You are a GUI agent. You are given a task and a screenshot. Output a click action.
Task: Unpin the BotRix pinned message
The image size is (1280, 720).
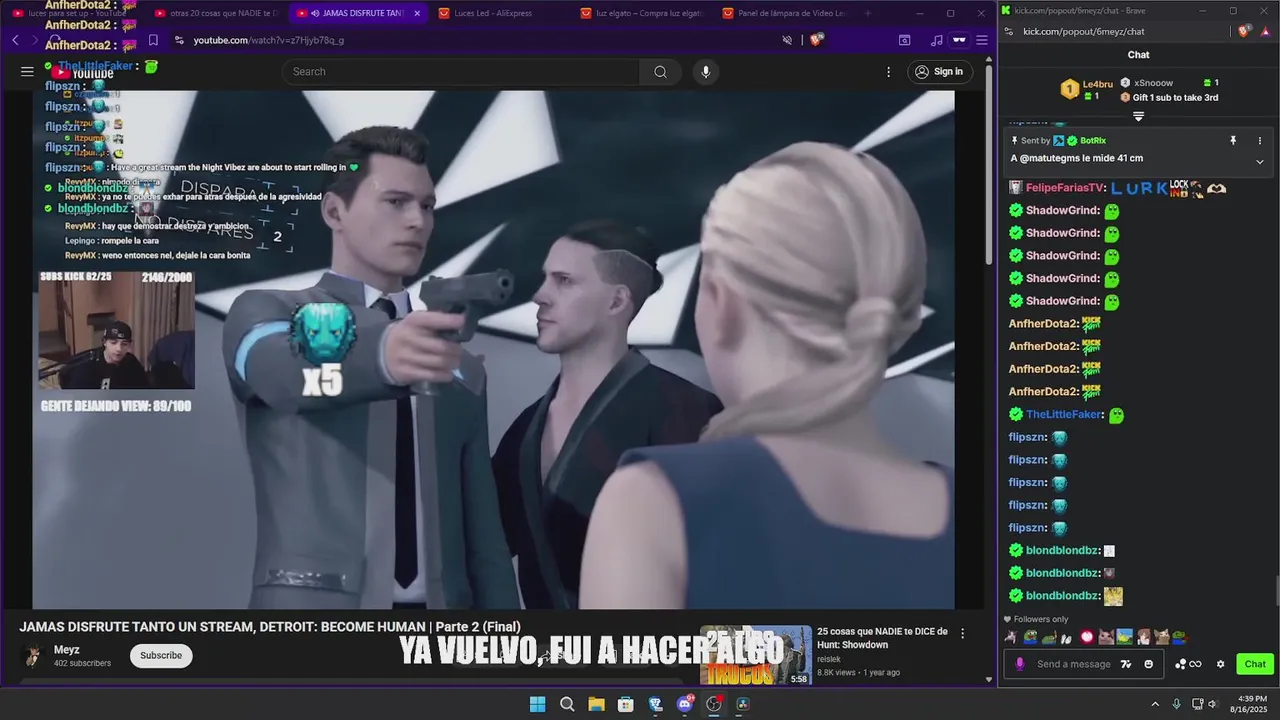(x=1233, y=141)
